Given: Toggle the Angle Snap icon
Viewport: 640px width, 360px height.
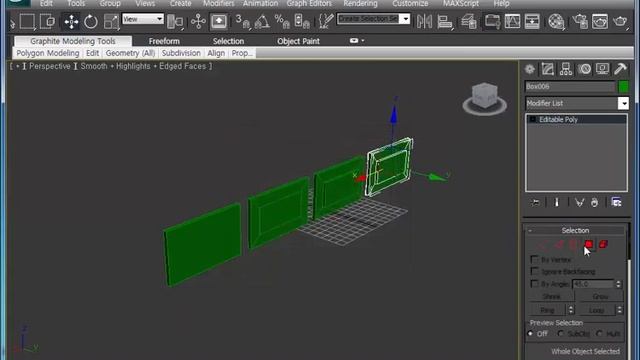Looking at the screenshot, I should [262, 21].
